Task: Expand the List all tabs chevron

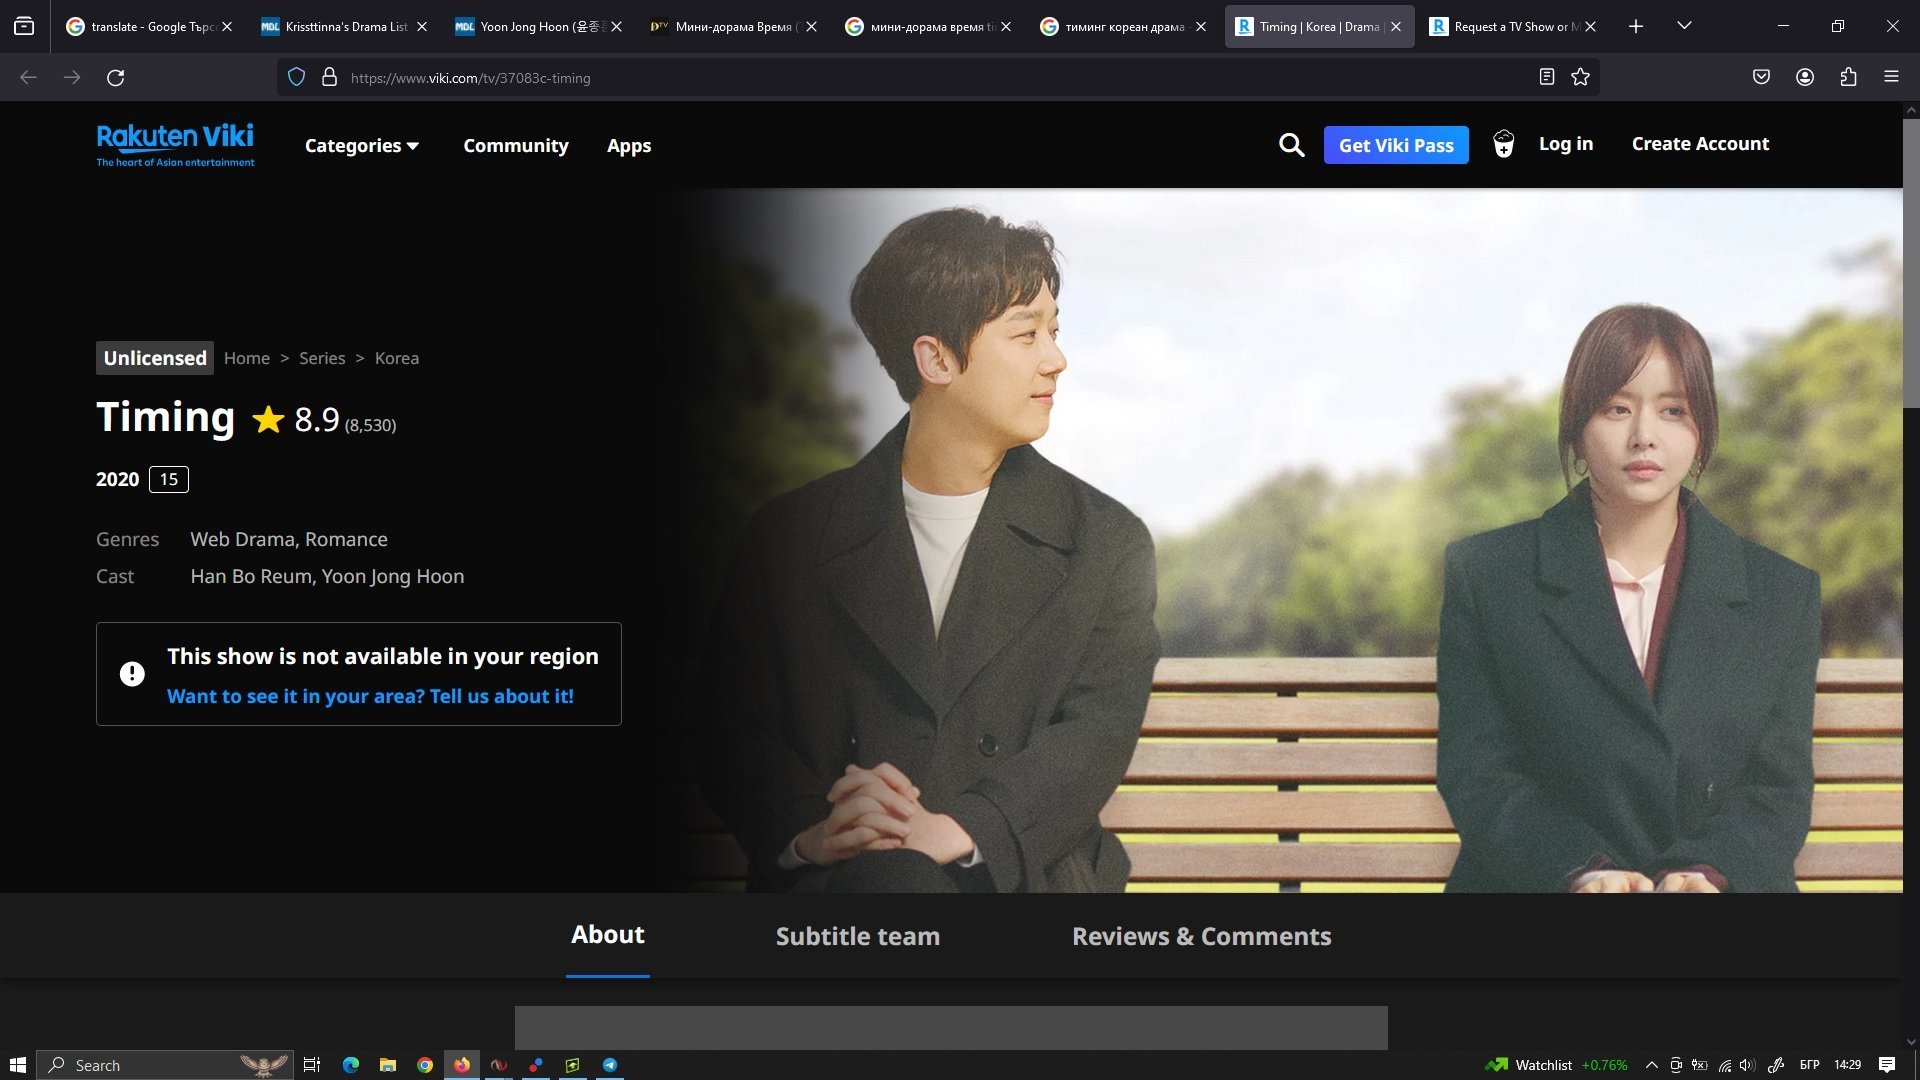Action: (x=1684, y=26)
